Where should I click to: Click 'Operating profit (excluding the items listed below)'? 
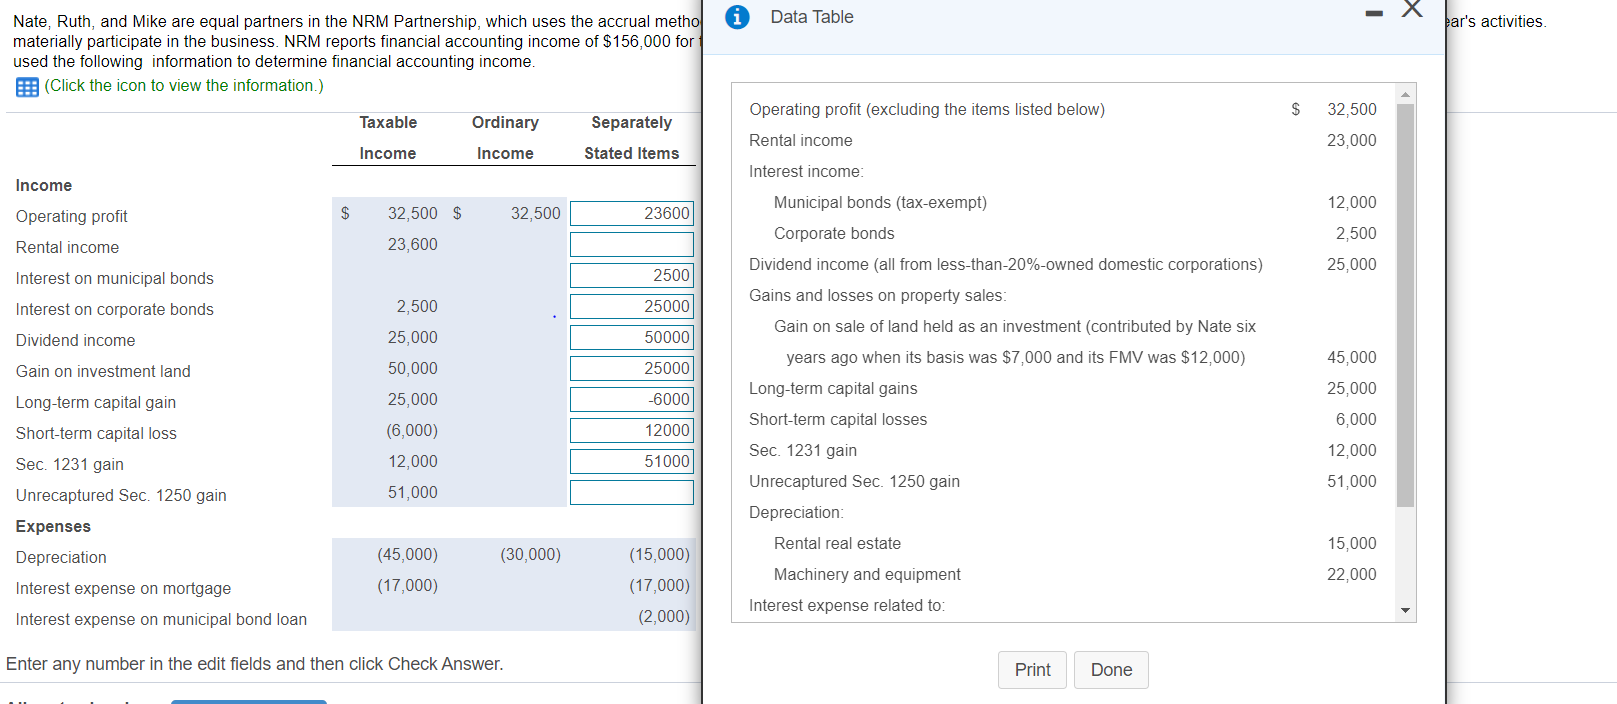pos(927,109)
